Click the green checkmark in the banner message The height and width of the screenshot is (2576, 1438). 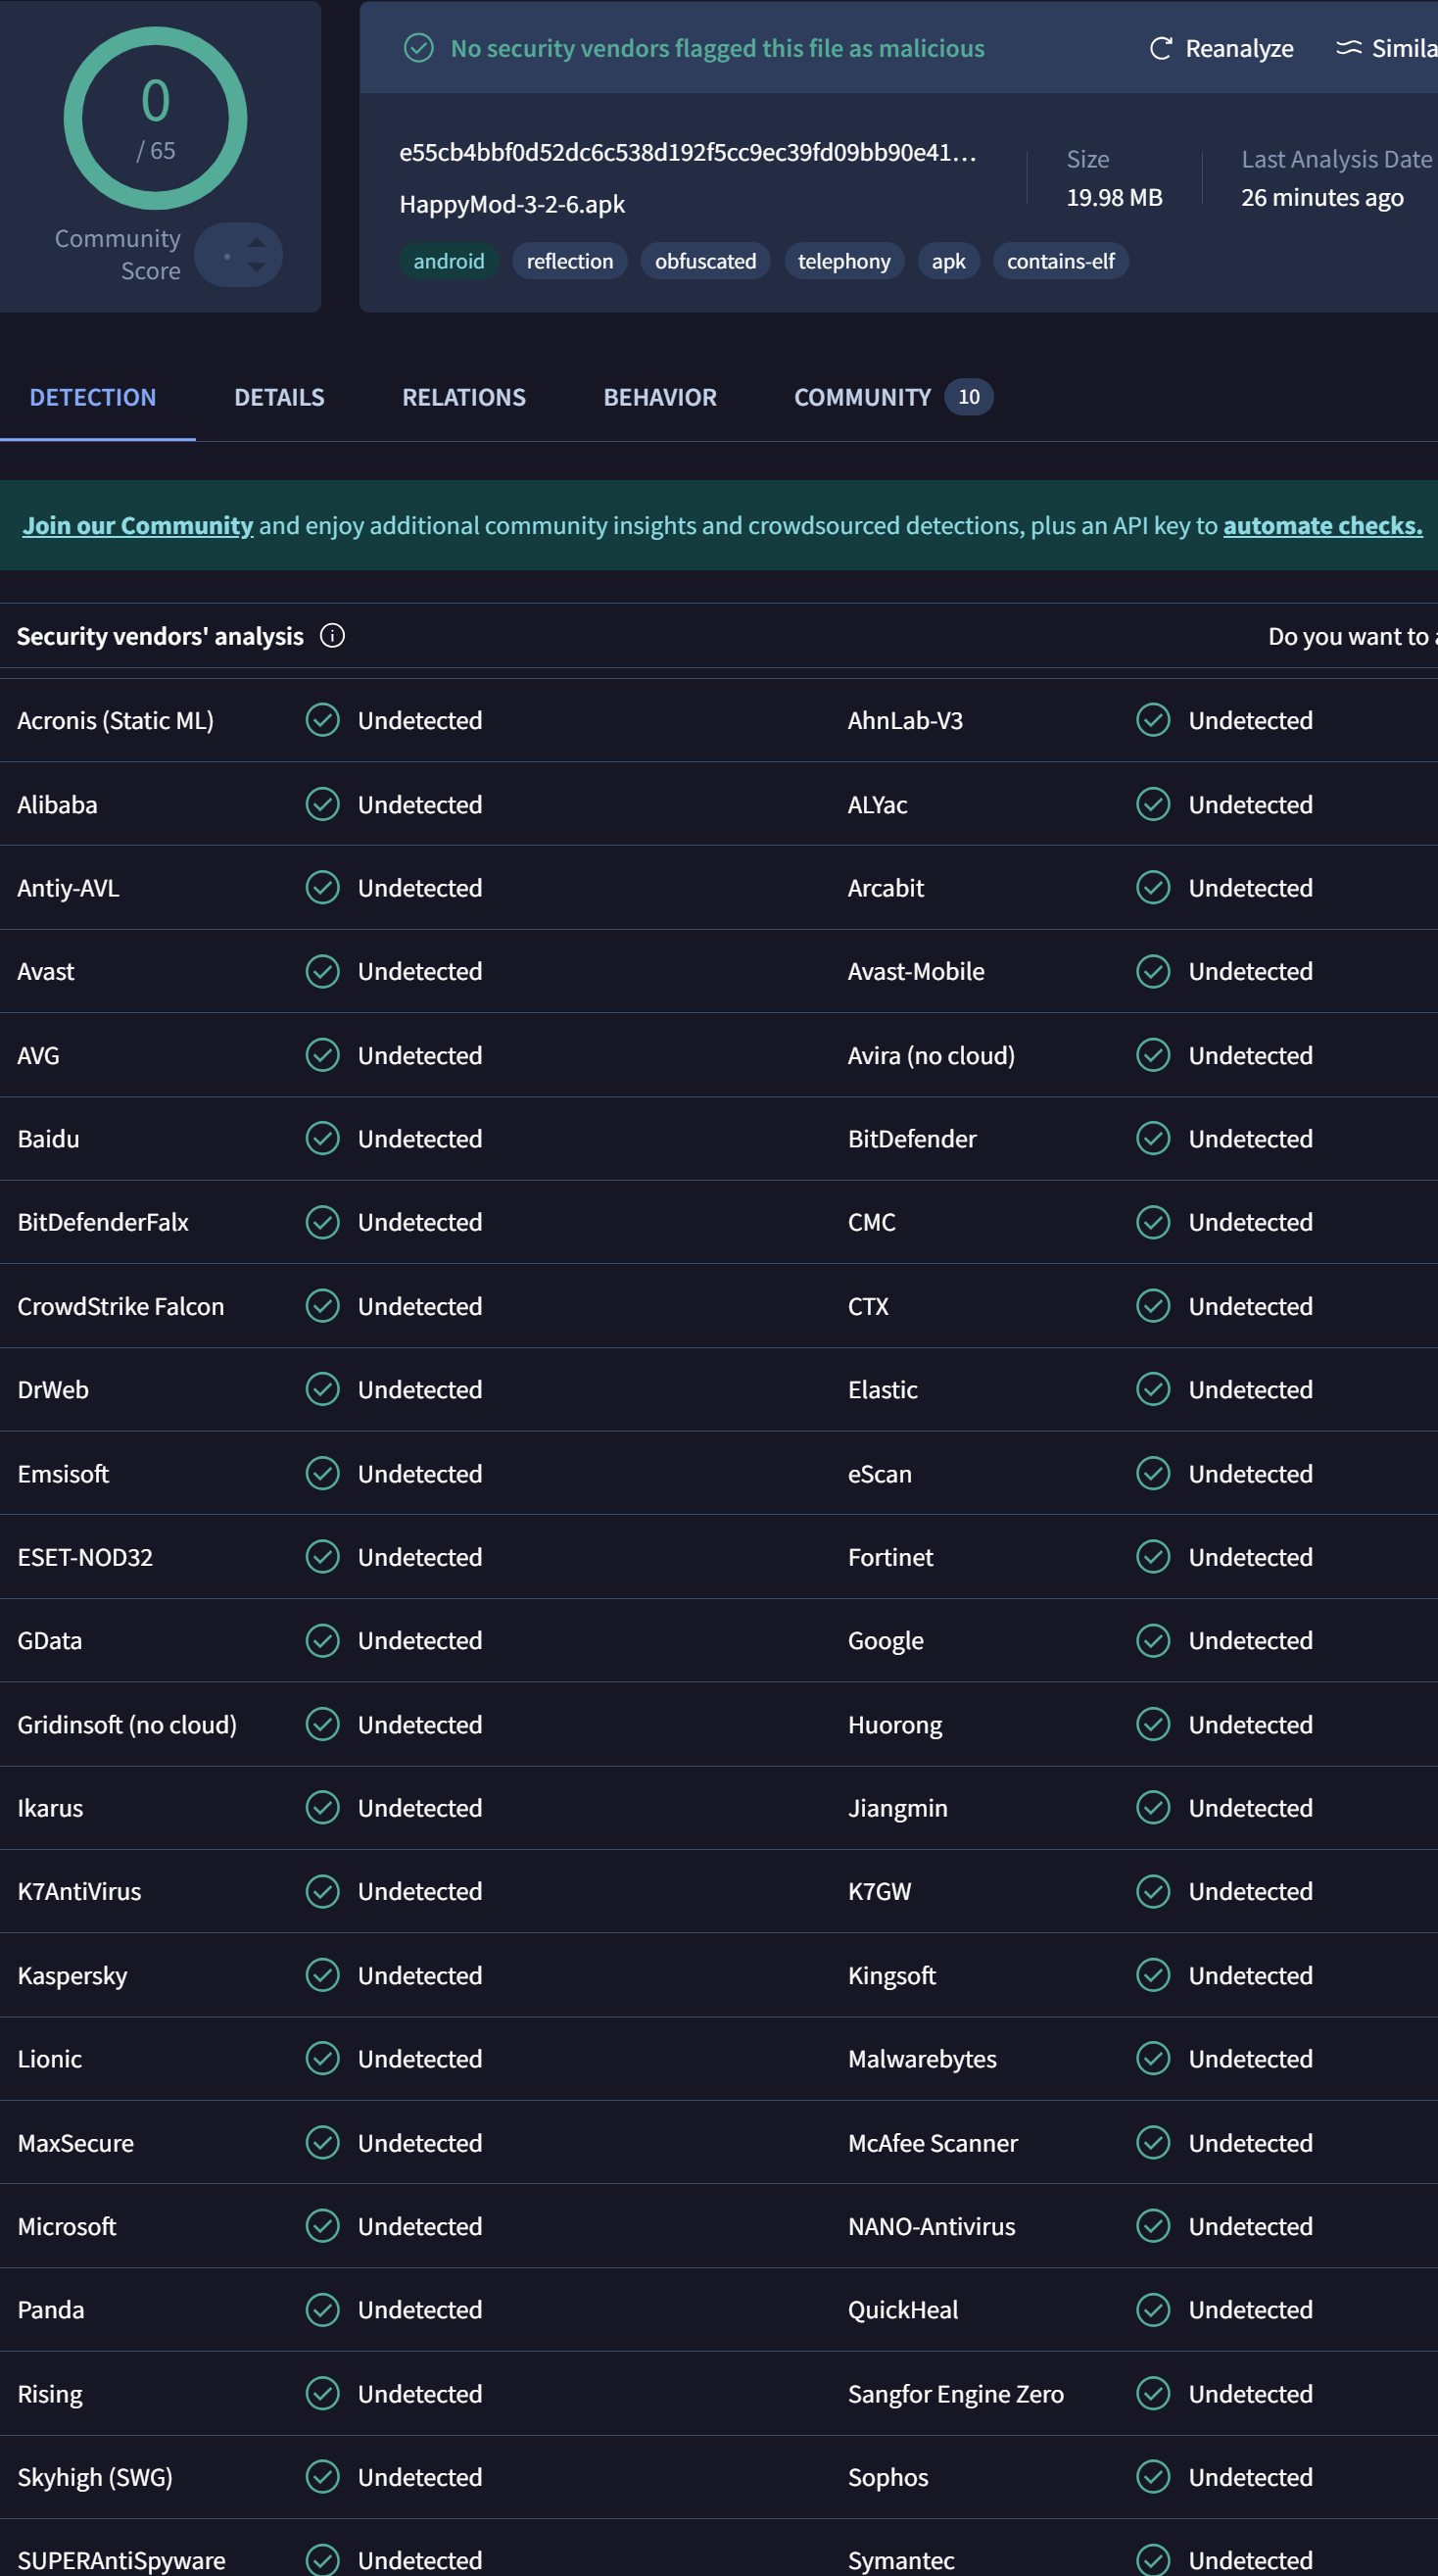click(x=418, y=48)
